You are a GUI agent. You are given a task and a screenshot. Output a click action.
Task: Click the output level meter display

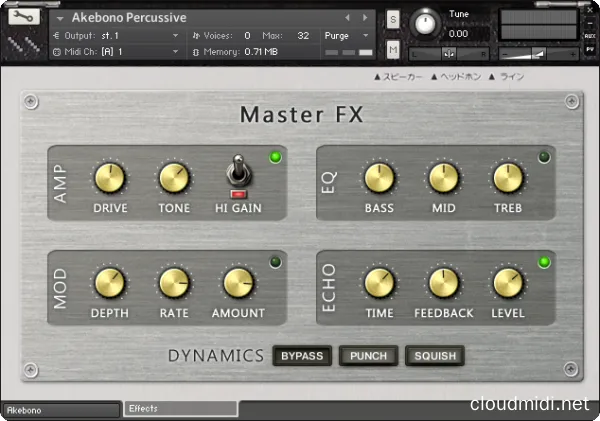[x=539, y=25]
